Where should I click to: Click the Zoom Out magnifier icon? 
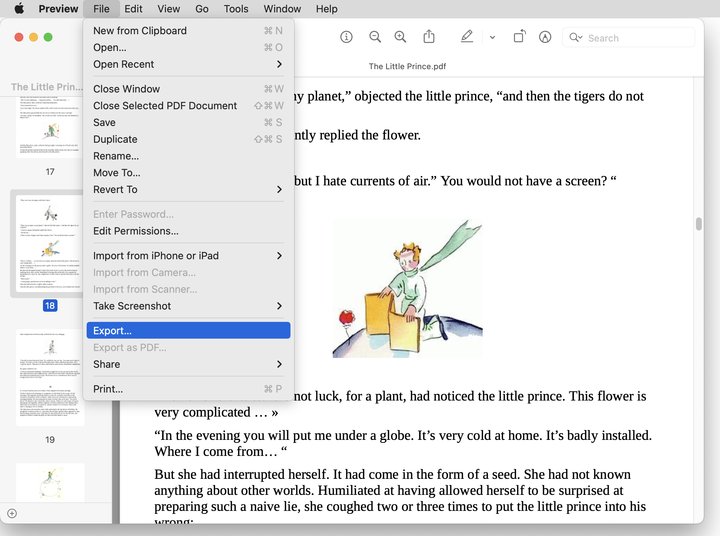[375, 37]
